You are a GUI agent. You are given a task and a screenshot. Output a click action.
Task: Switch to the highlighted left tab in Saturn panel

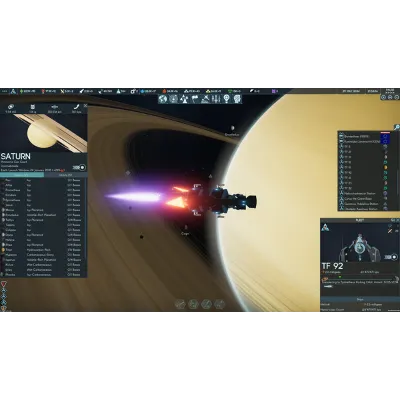click(22, 175)
